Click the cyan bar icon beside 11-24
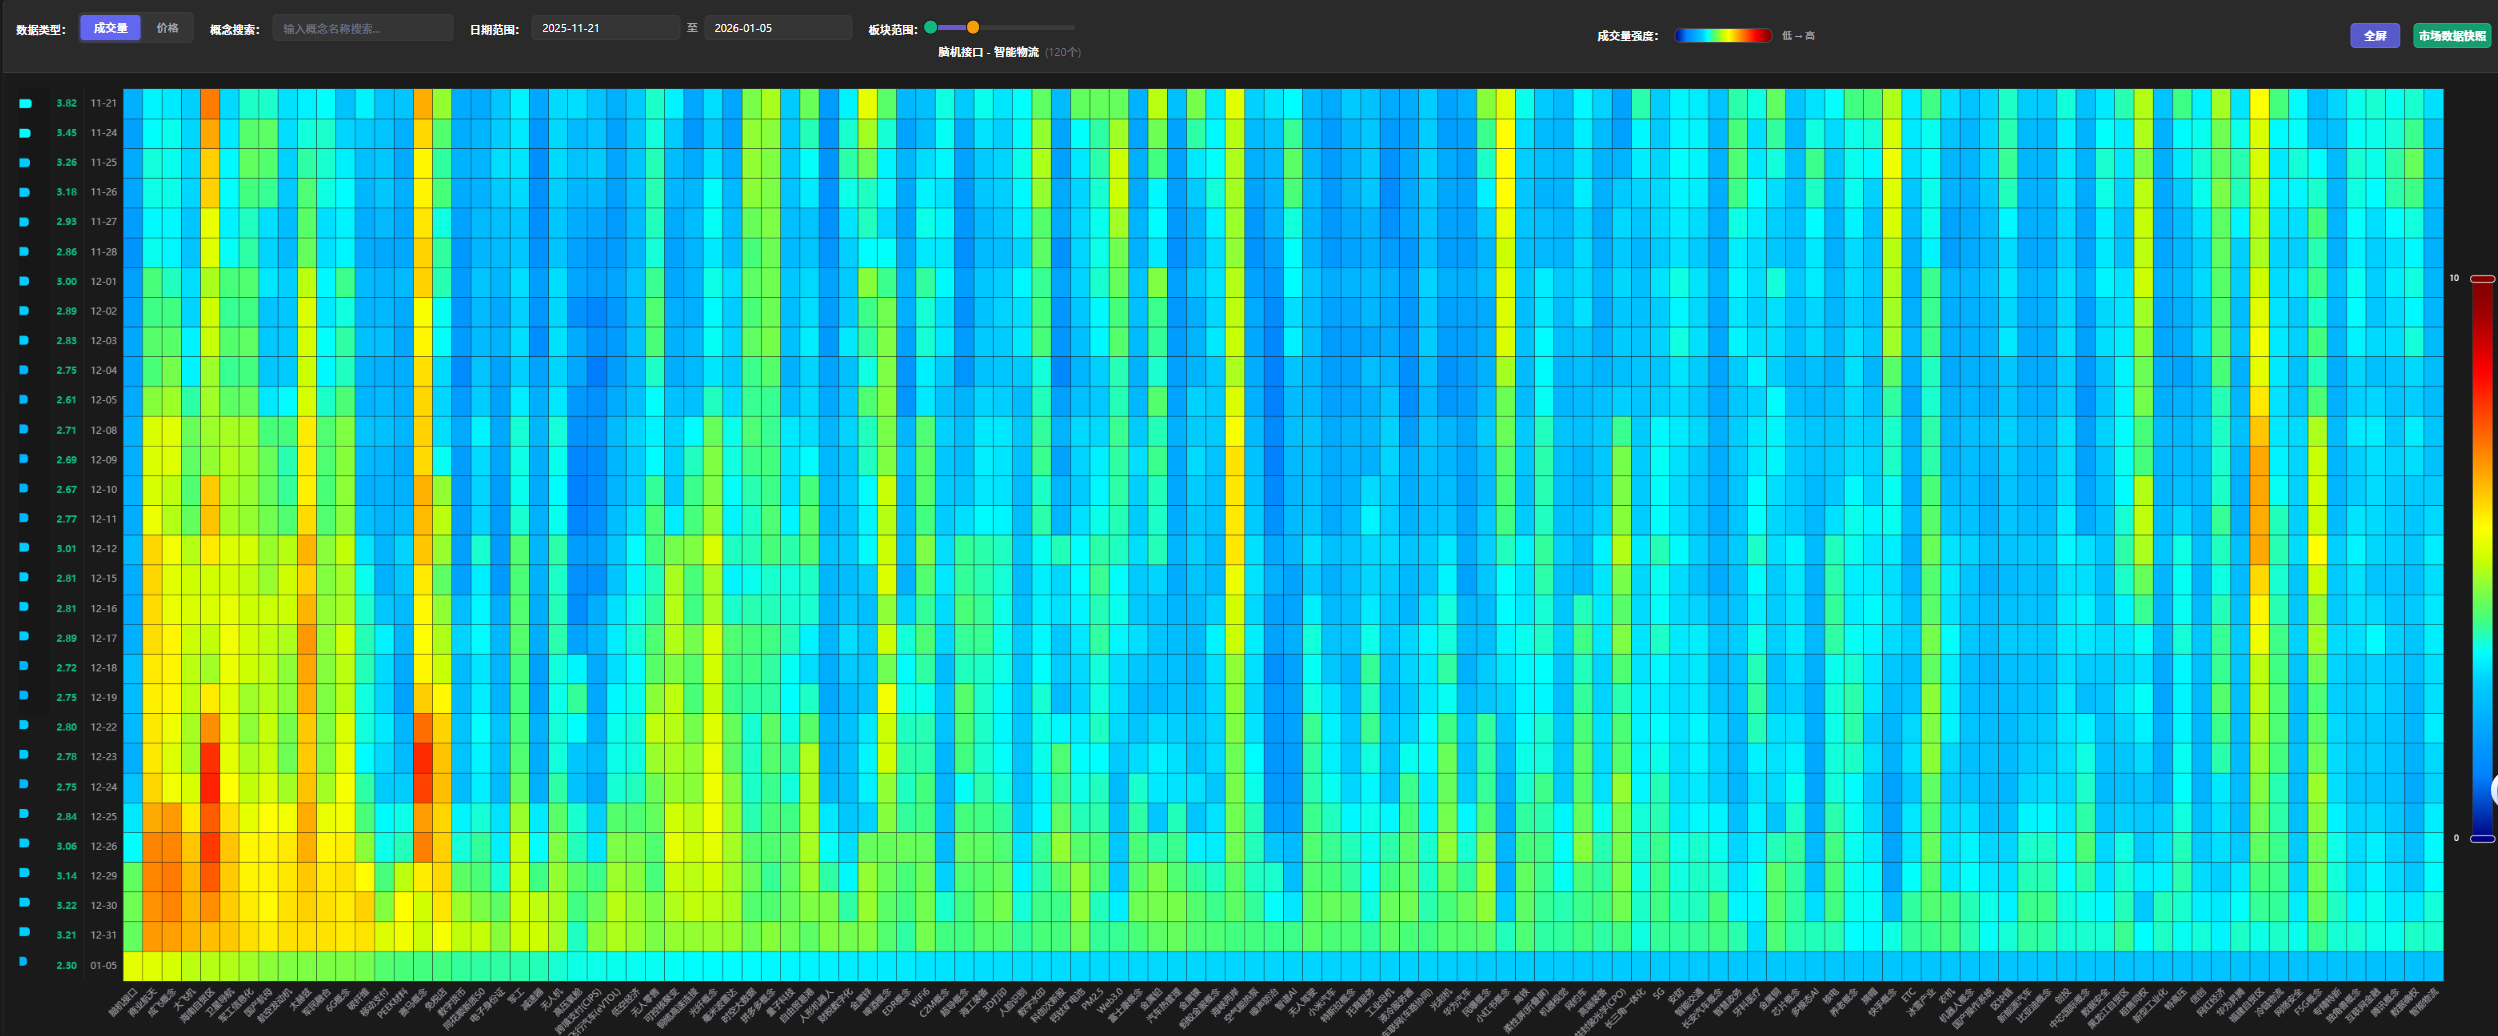 (x=25, y=133)
